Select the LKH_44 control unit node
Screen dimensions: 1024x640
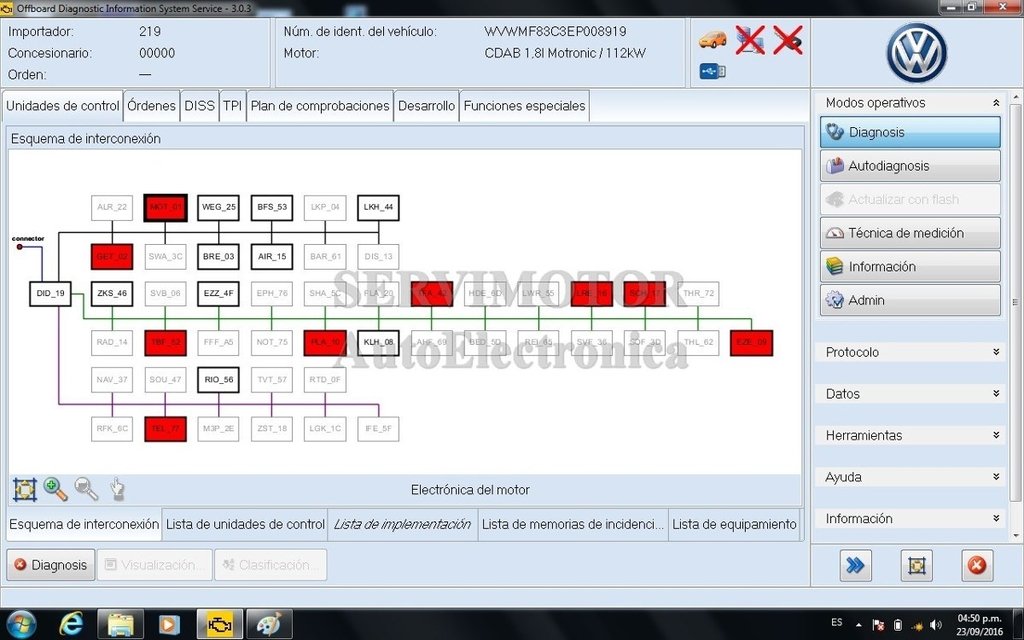click(x=379, y=208)
